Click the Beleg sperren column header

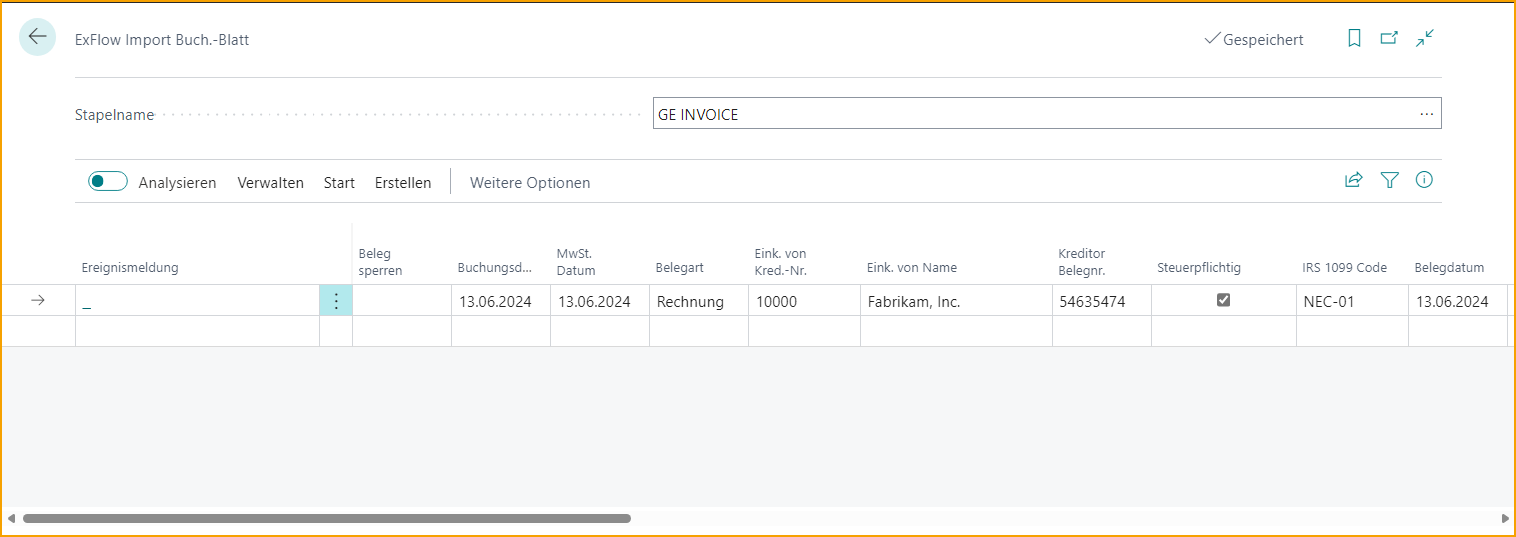point(381,262)
